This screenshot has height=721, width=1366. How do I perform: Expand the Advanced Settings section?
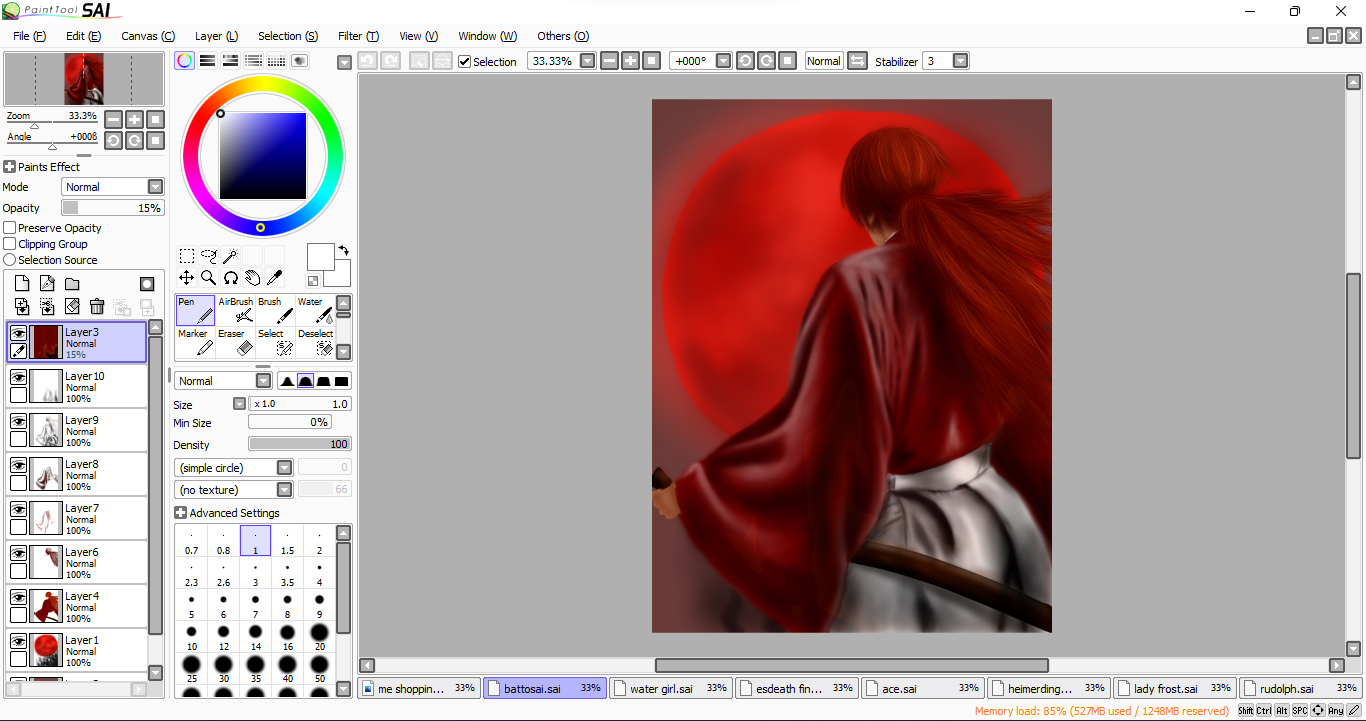tap(181, 513)
